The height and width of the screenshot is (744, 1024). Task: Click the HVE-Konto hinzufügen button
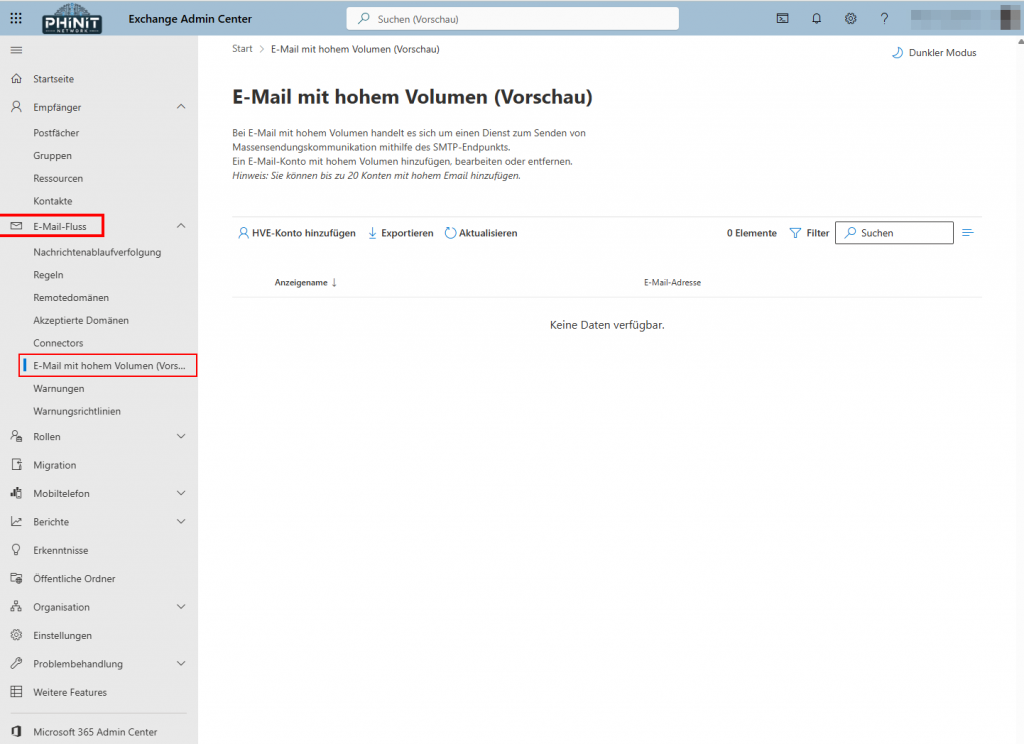(297, 232)
